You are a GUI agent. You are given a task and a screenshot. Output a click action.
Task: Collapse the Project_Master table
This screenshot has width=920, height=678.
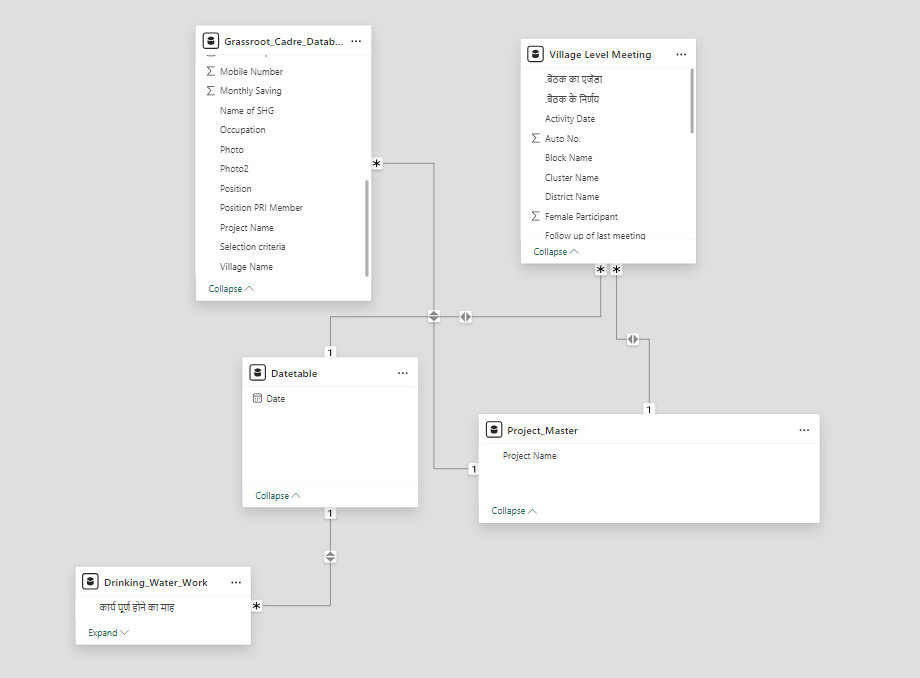514,511
